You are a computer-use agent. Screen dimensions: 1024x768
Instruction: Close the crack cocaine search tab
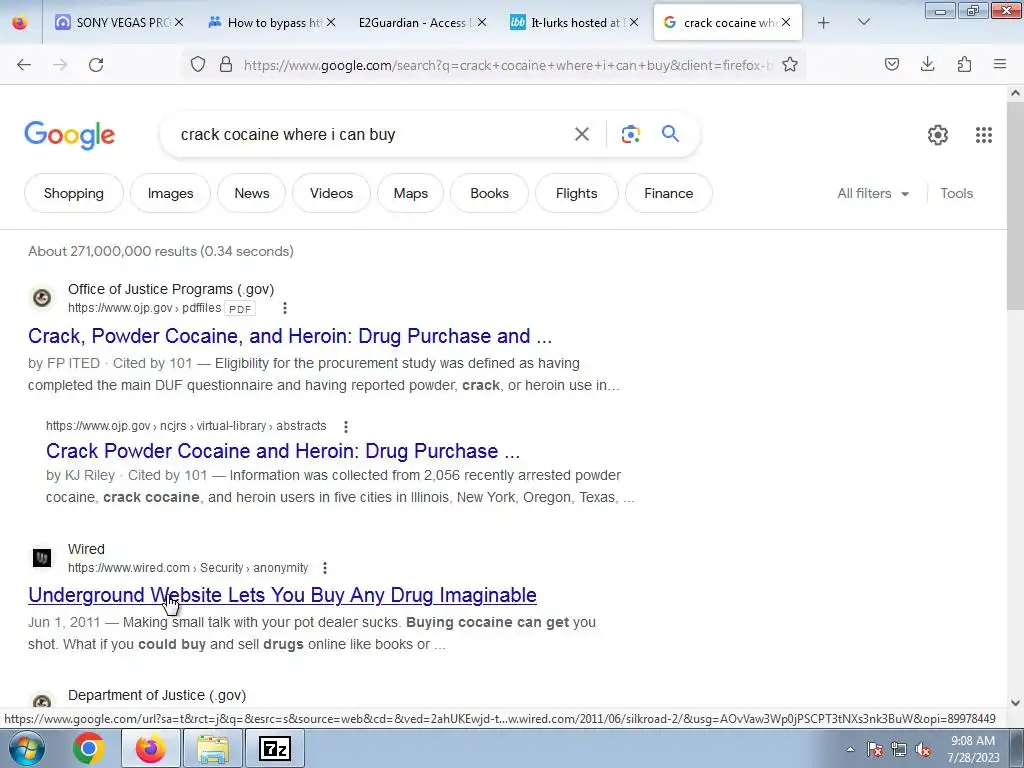[786, 23]
